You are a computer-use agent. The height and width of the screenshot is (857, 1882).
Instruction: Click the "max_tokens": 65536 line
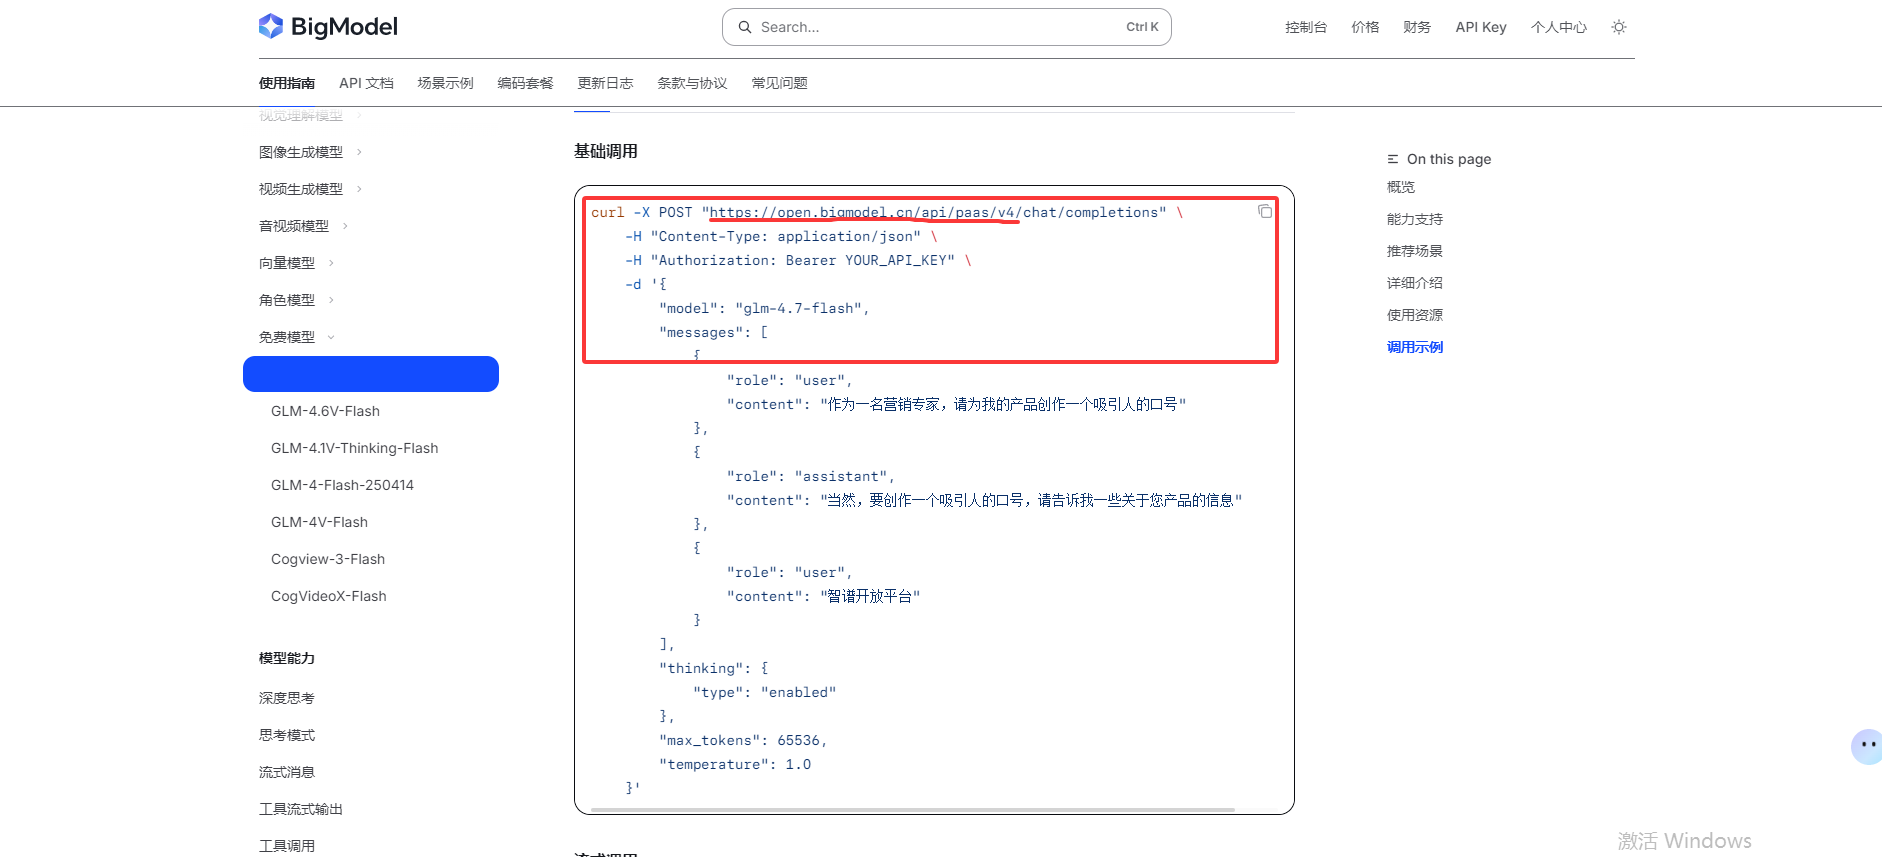pos(743,740)
